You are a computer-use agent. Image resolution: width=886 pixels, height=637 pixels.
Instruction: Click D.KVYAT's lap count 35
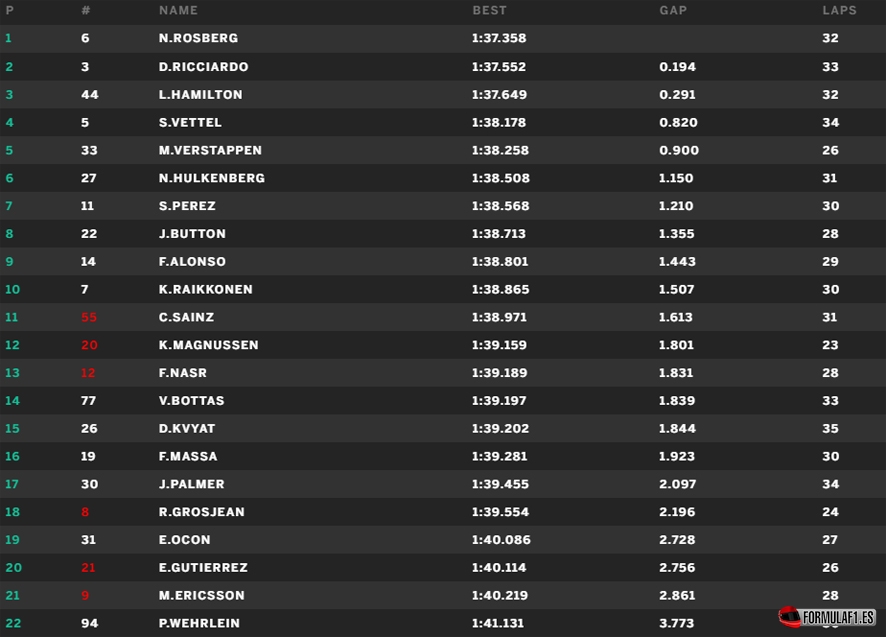click(831, 428)
